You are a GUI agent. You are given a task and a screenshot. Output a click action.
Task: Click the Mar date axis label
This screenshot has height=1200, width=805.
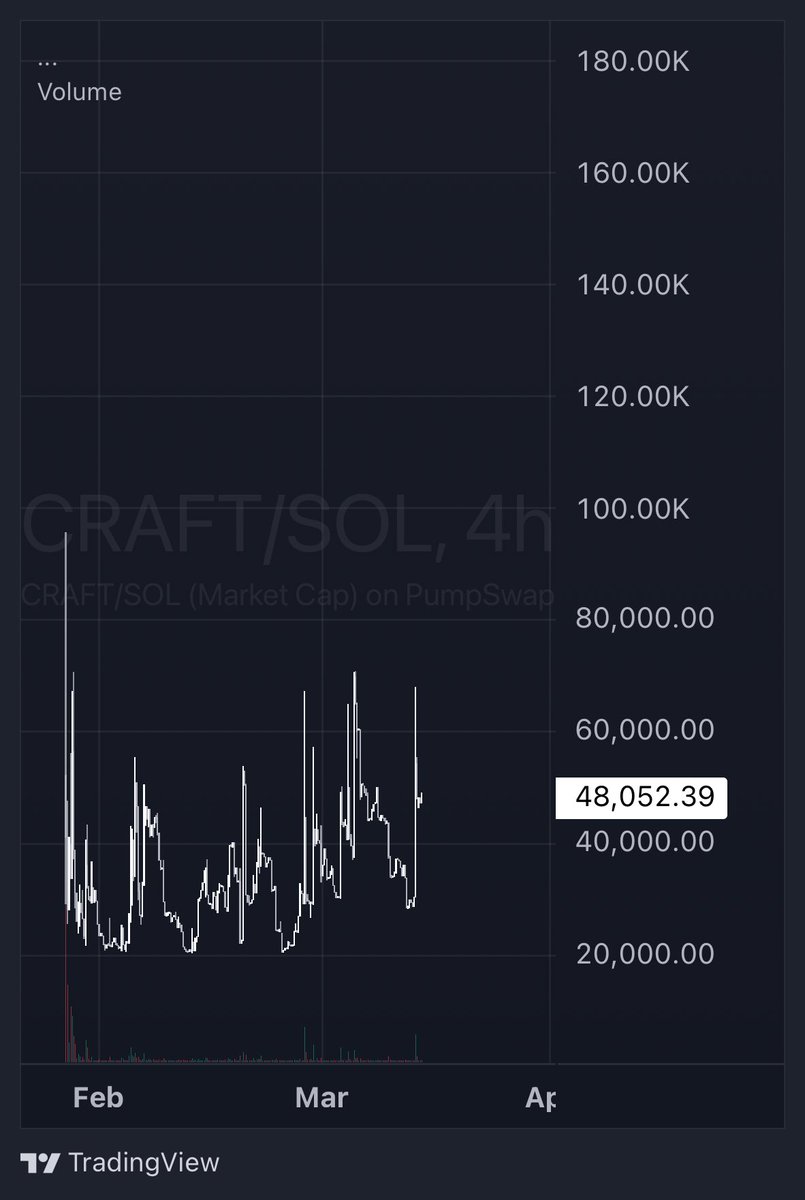point(322,1098)
